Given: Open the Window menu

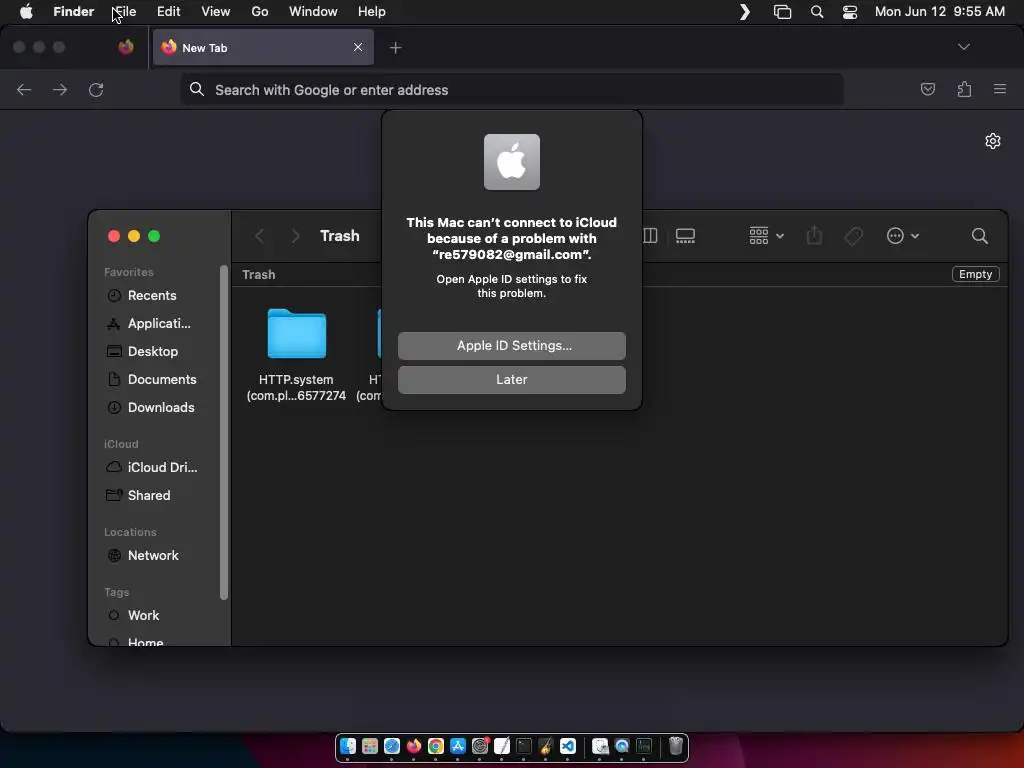Looking at the screenshot, I should 313,11.
